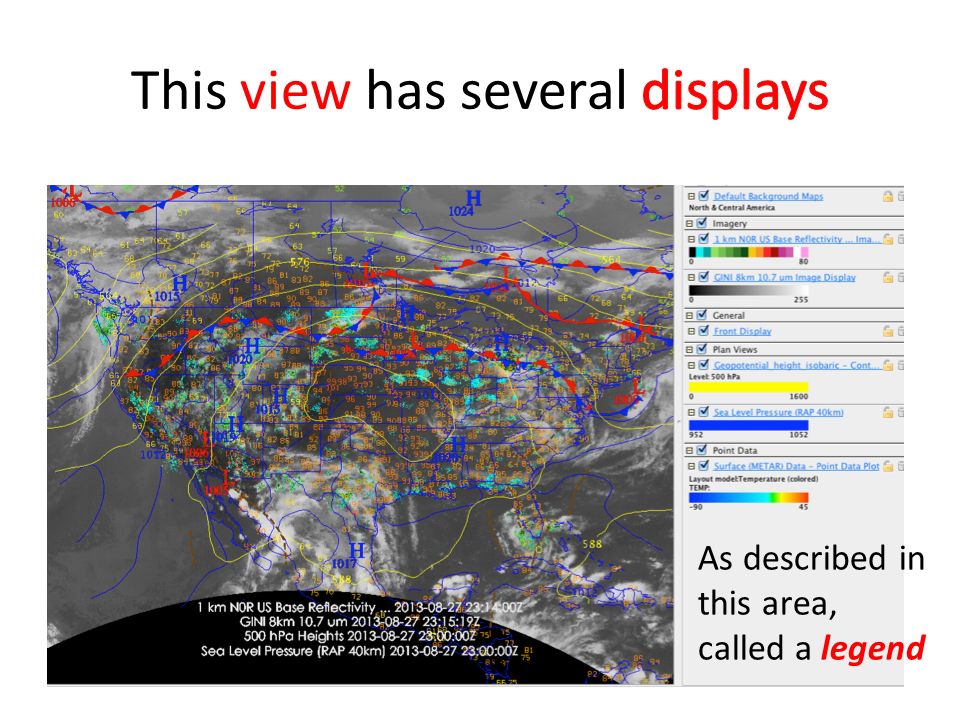This screenshot has height=720, width=960.
Task: Delete the Base Reflectivity display with trash icon
Action: coord(901,239)
